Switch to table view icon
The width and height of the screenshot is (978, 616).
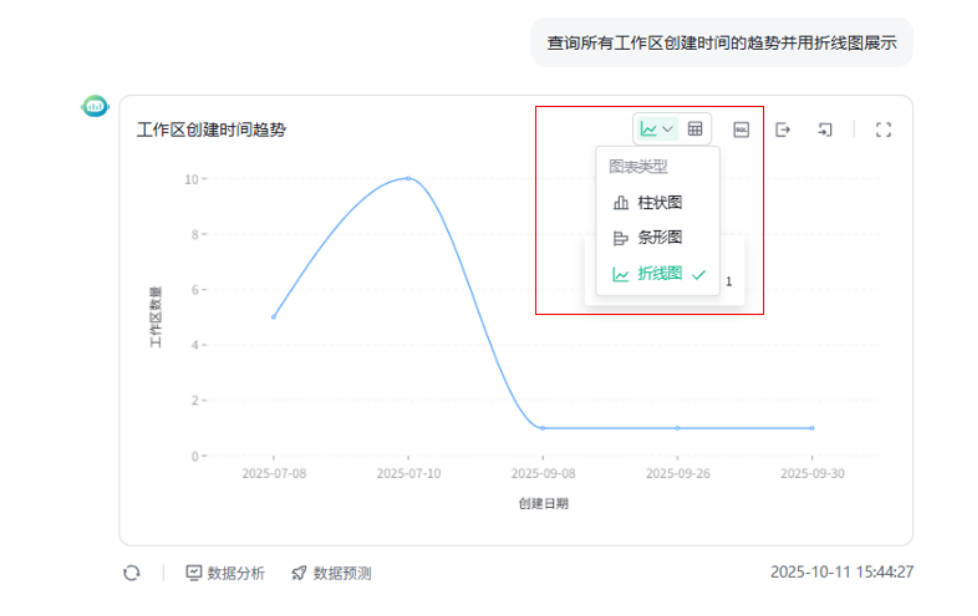695,129
